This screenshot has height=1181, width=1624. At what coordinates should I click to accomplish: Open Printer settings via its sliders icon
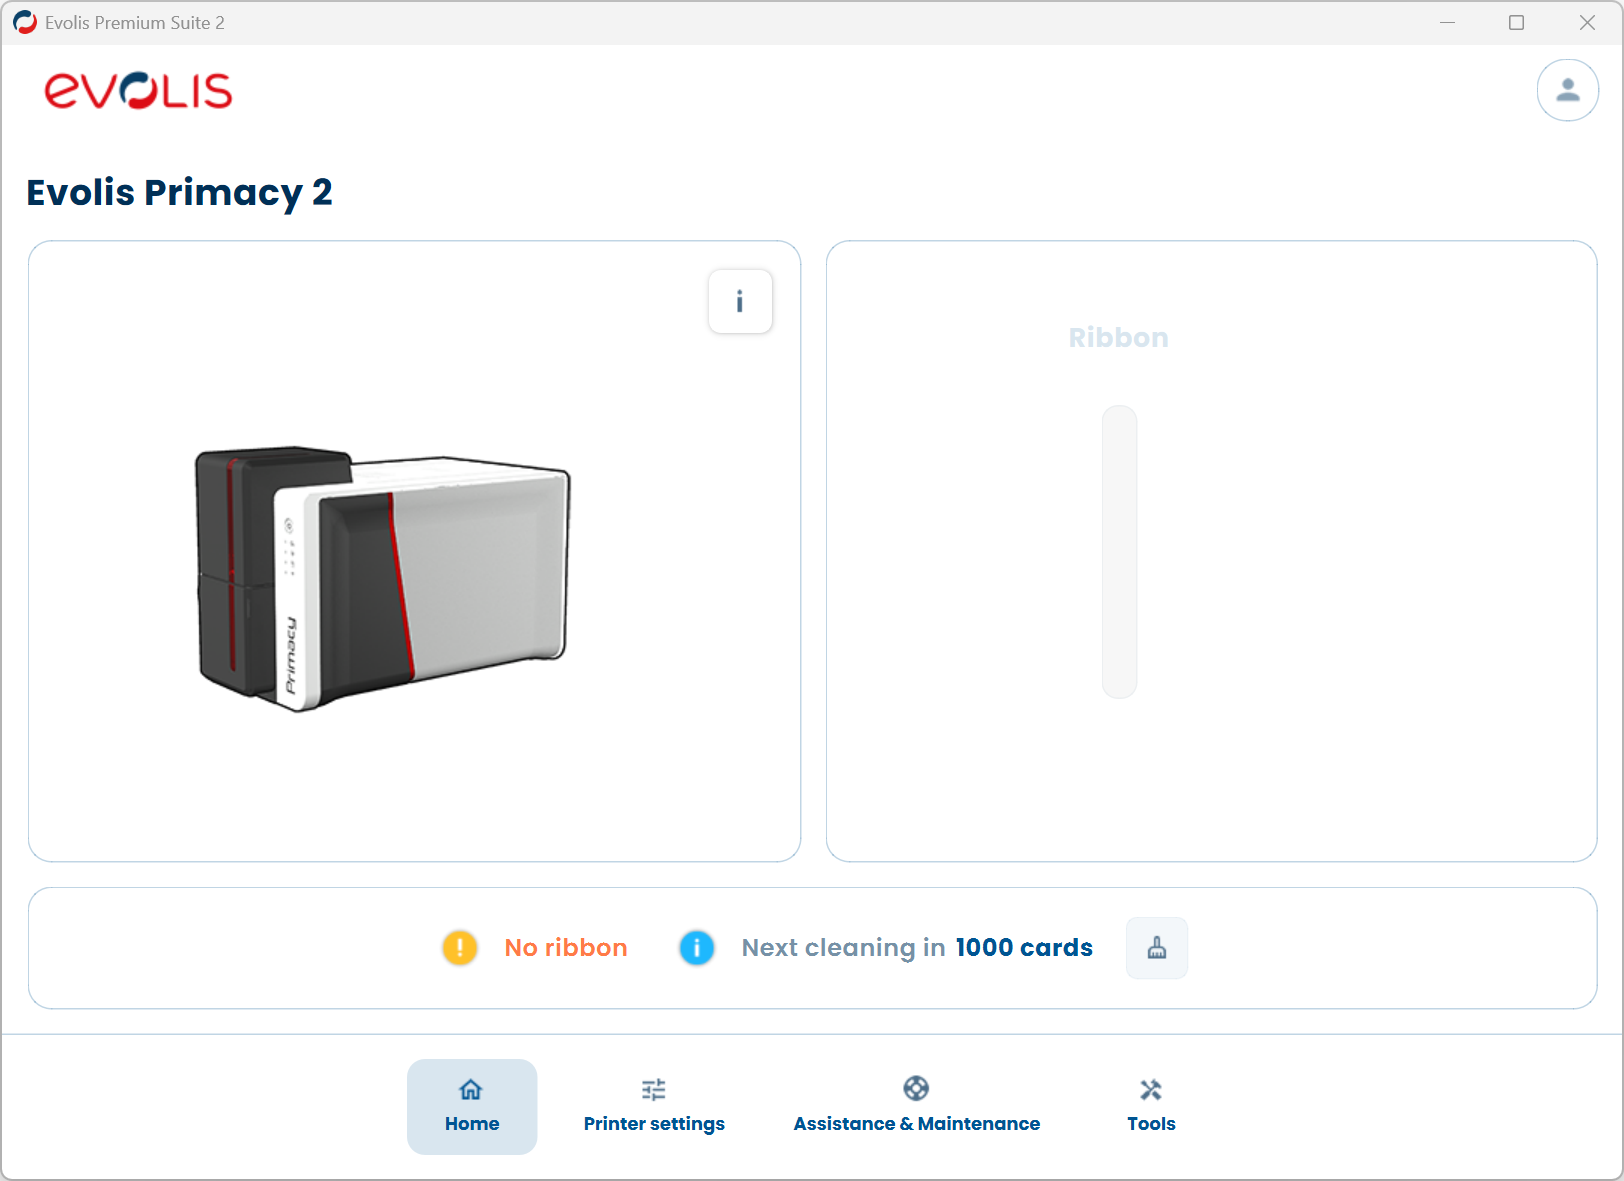tap(654, 1089)
